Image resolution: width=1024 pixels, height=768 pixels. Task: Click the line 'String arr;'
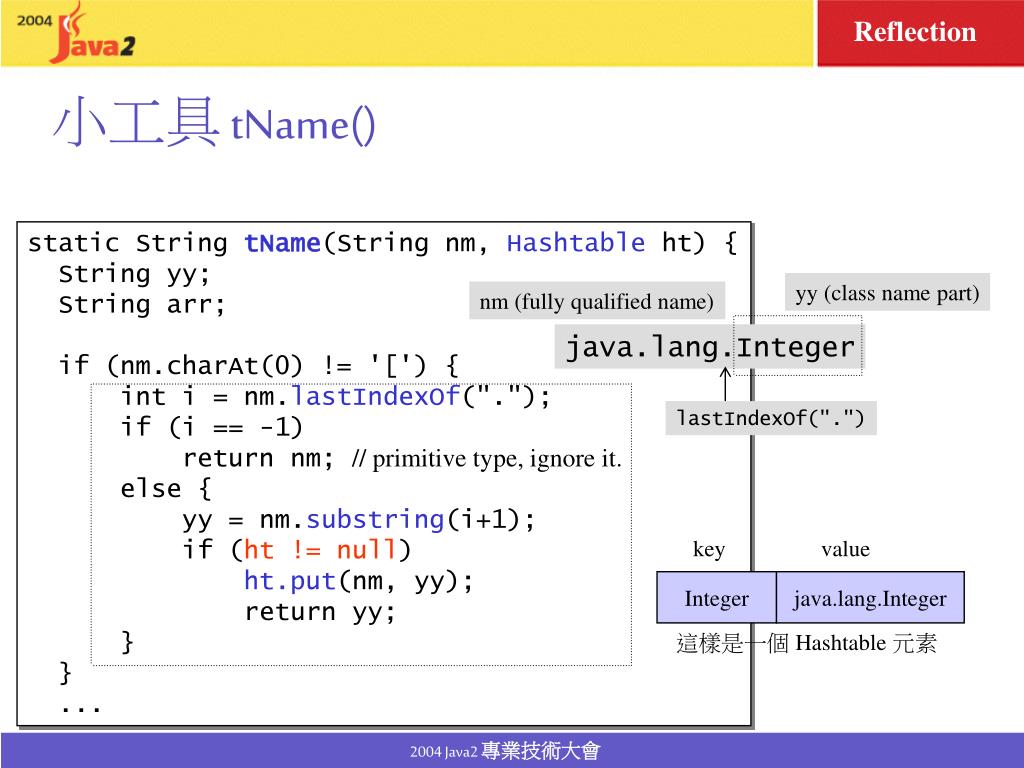point(142,305)
